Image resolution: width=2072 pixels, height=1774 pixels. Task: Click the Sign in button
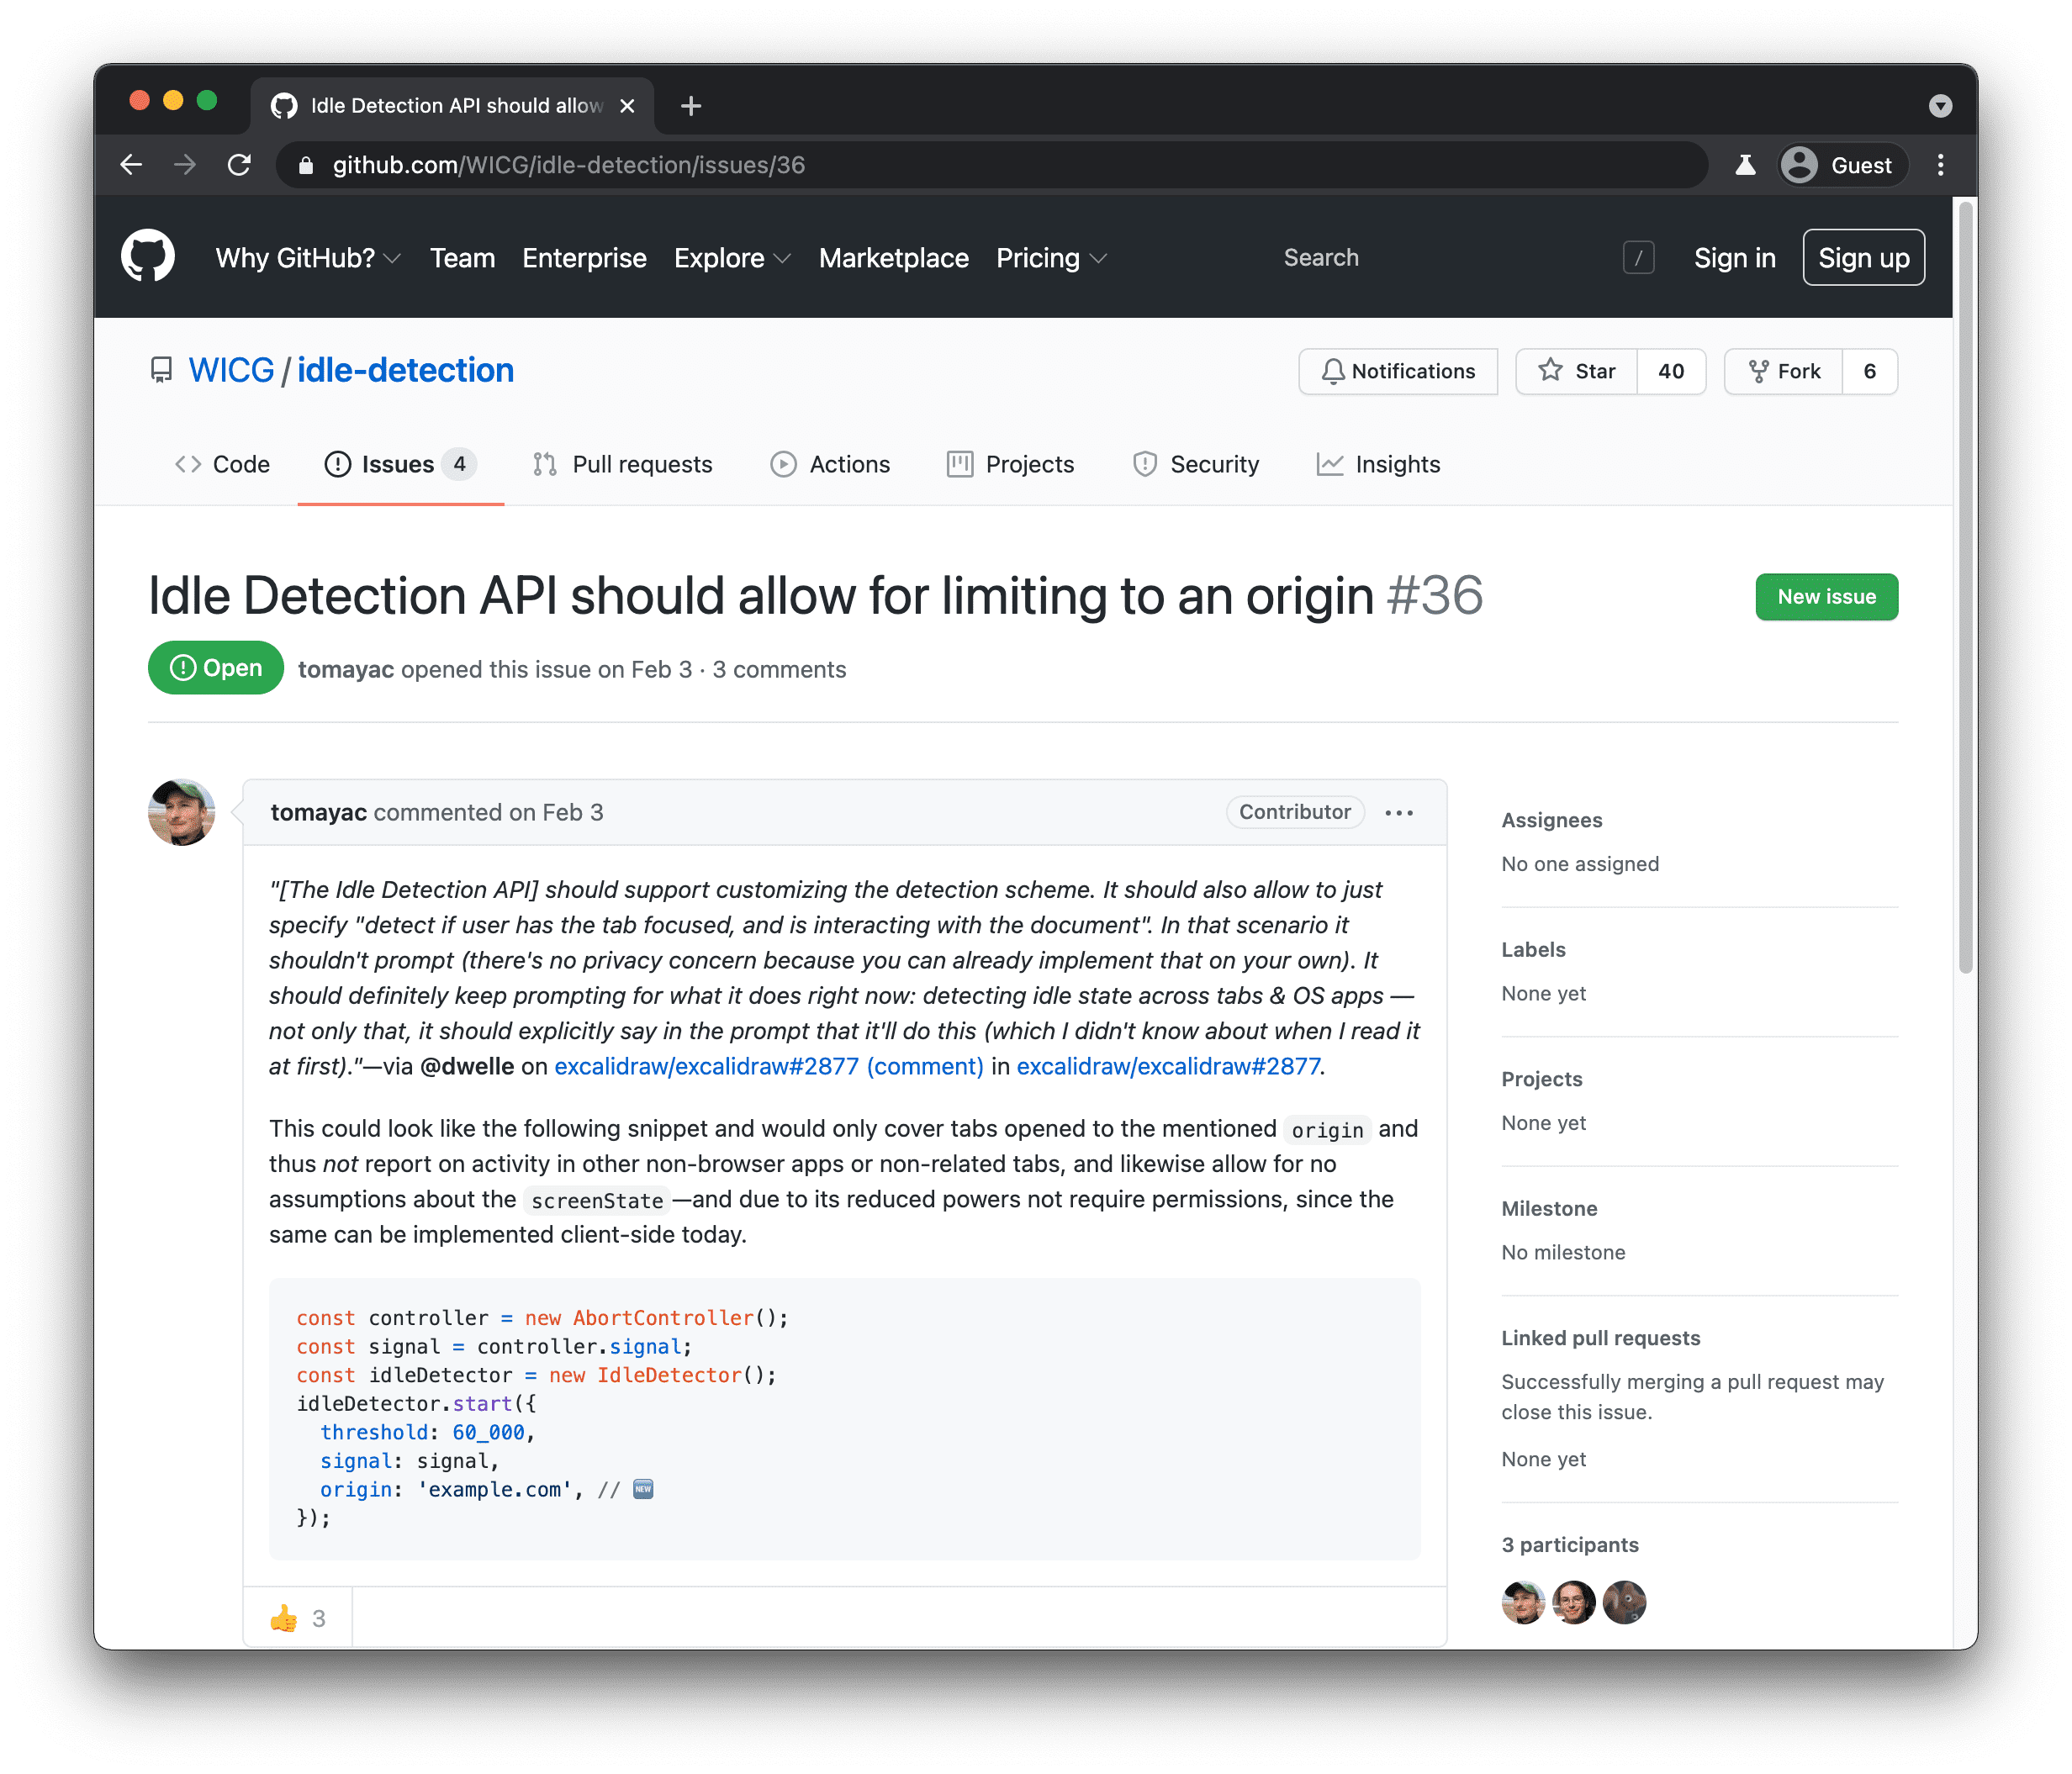pyautogui.click(x=1732, y=257)
